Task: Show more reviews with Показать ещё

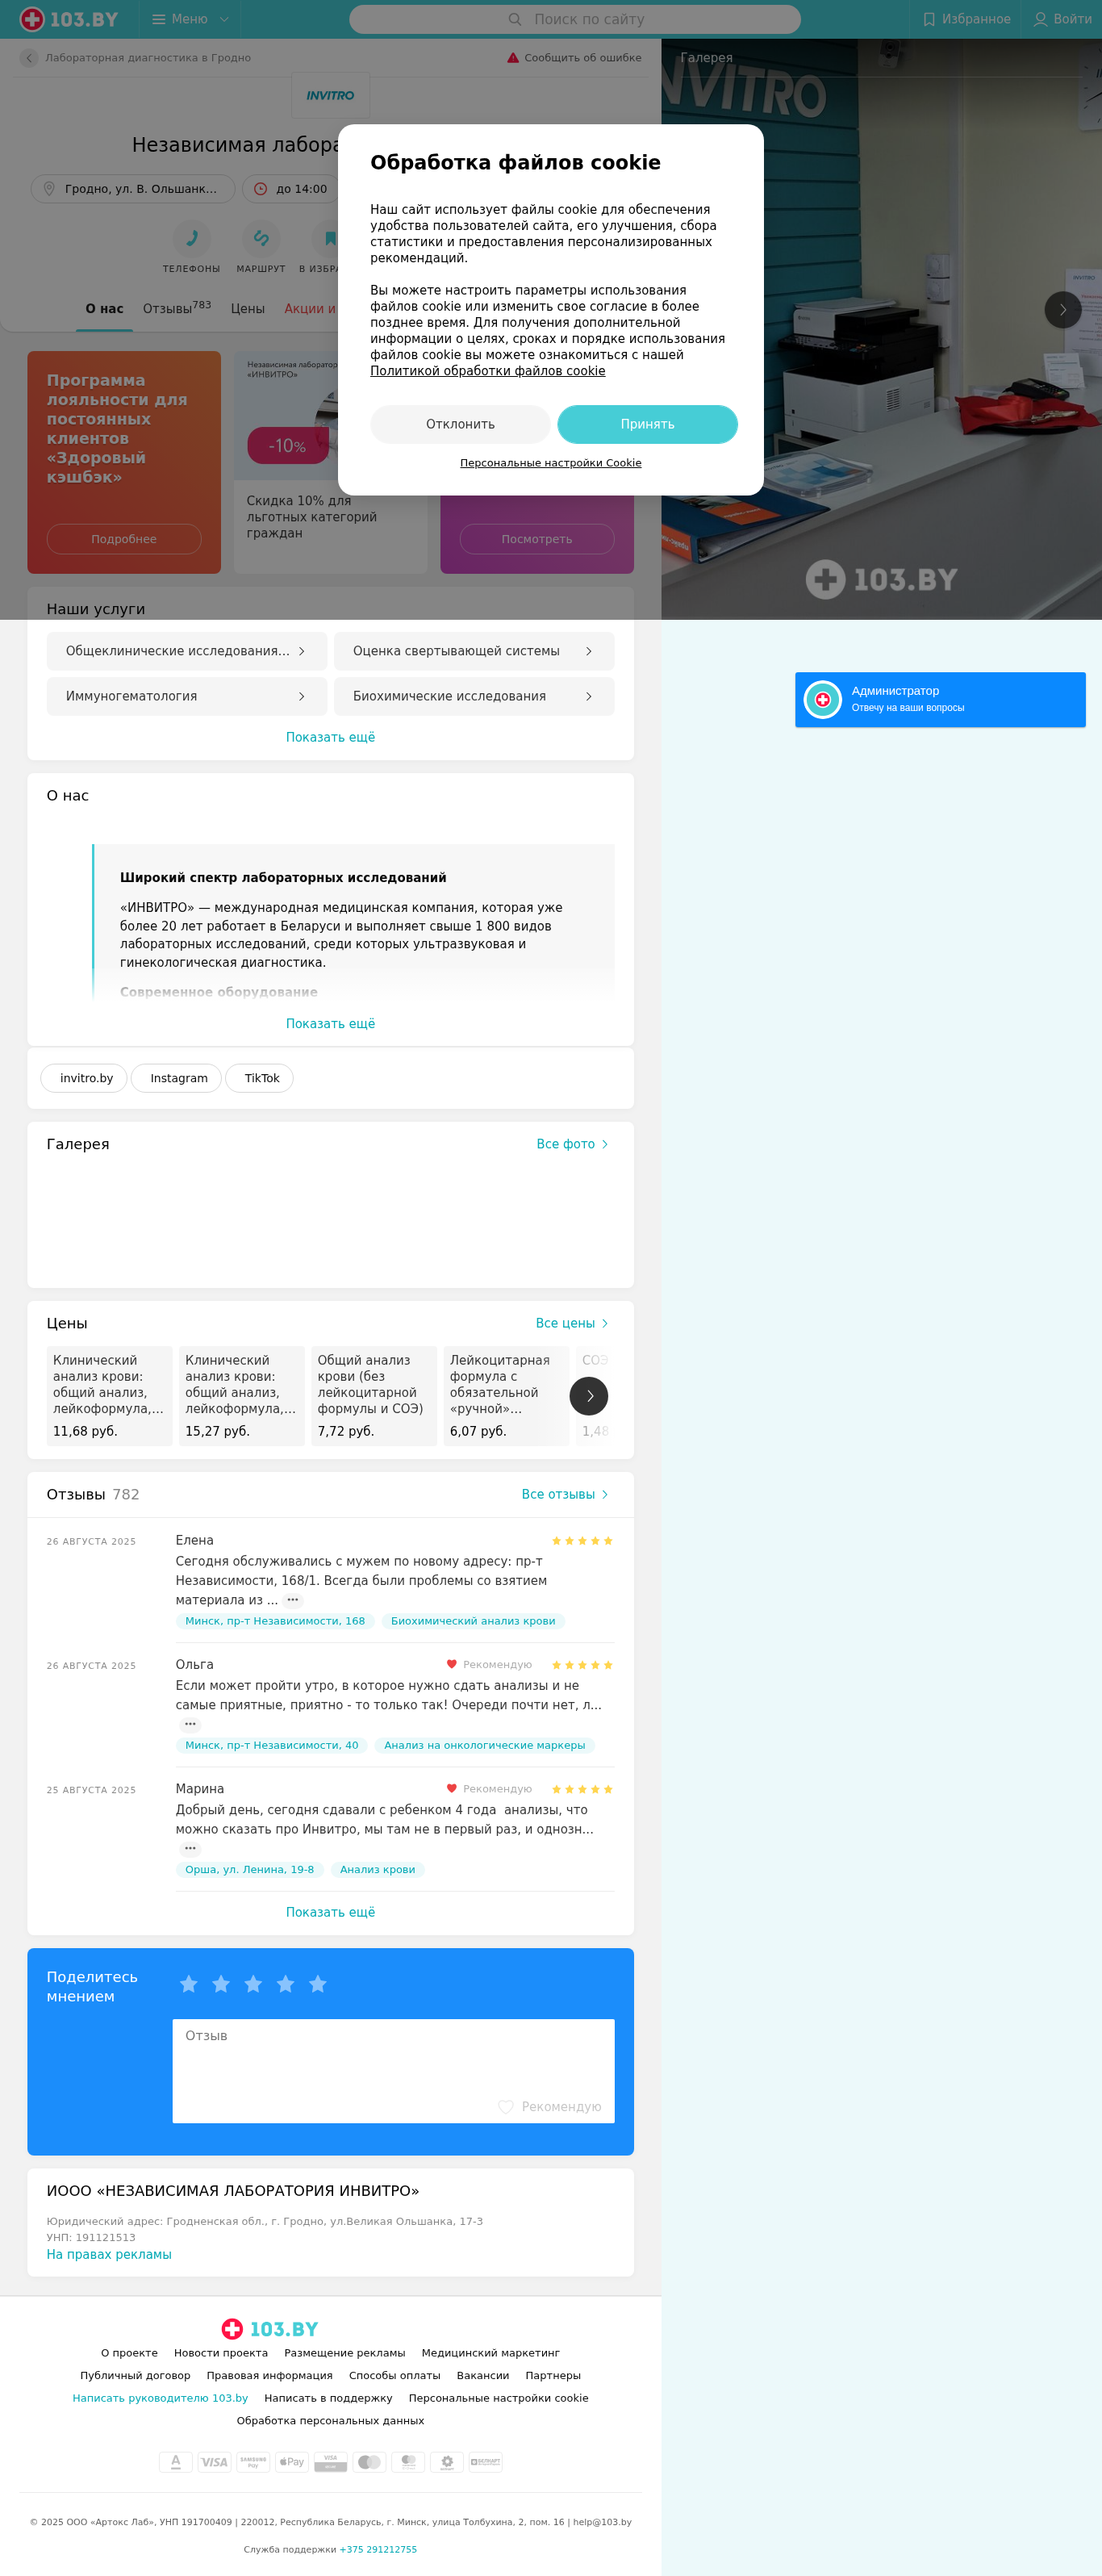Action: [330, 1912]
